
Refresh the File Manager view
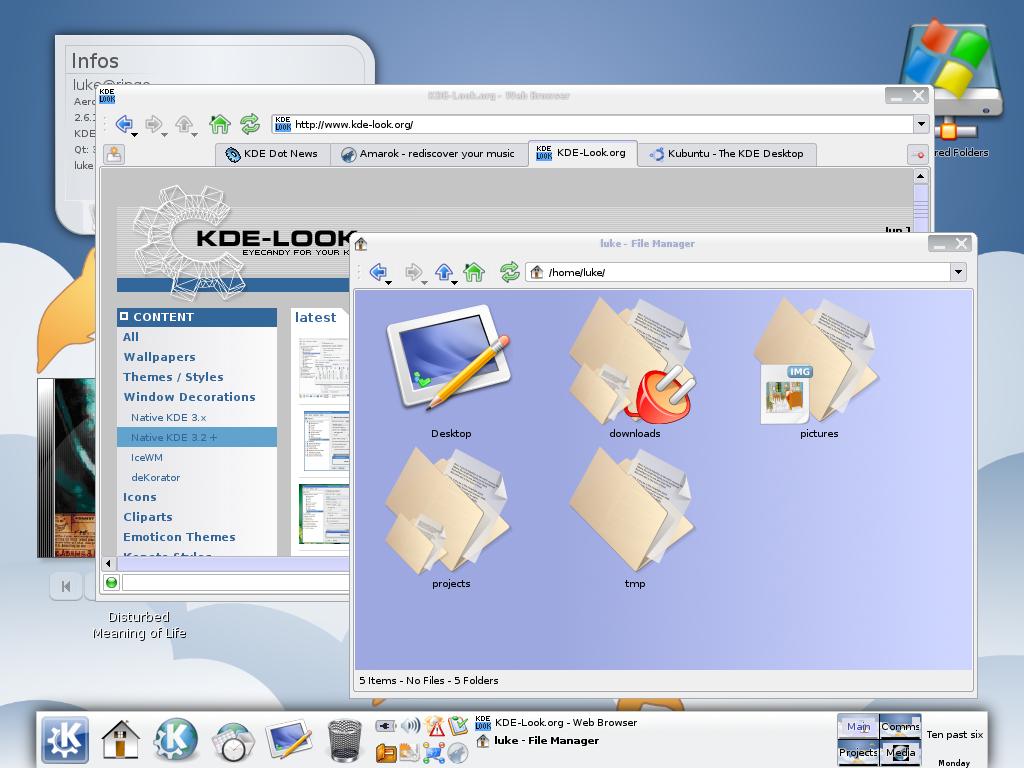[x=509, y=271]
